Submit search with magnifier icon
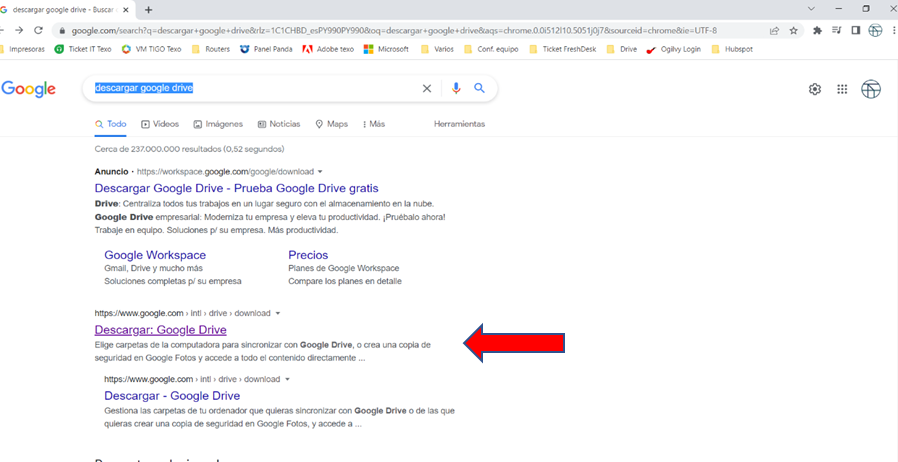 click(479, 88)
